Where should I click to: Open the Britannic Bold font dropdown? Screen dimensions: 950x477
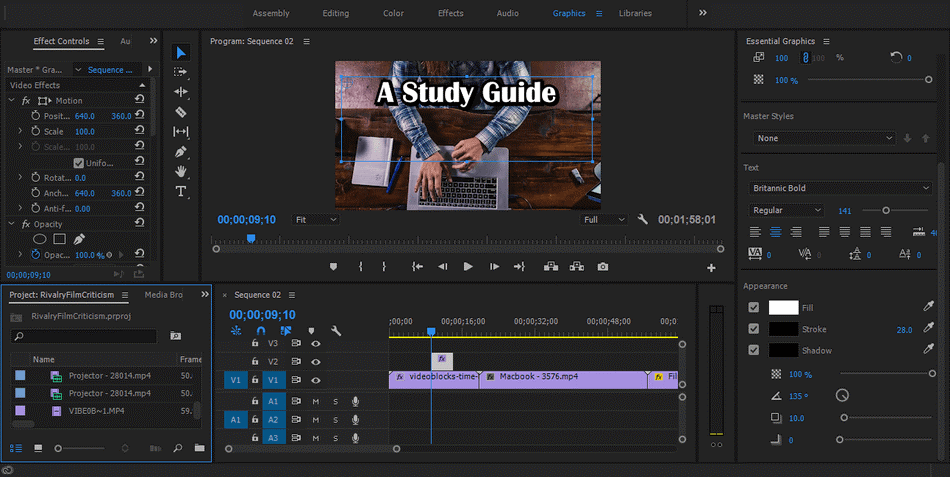pyautogui.click(x=840, y=188)
